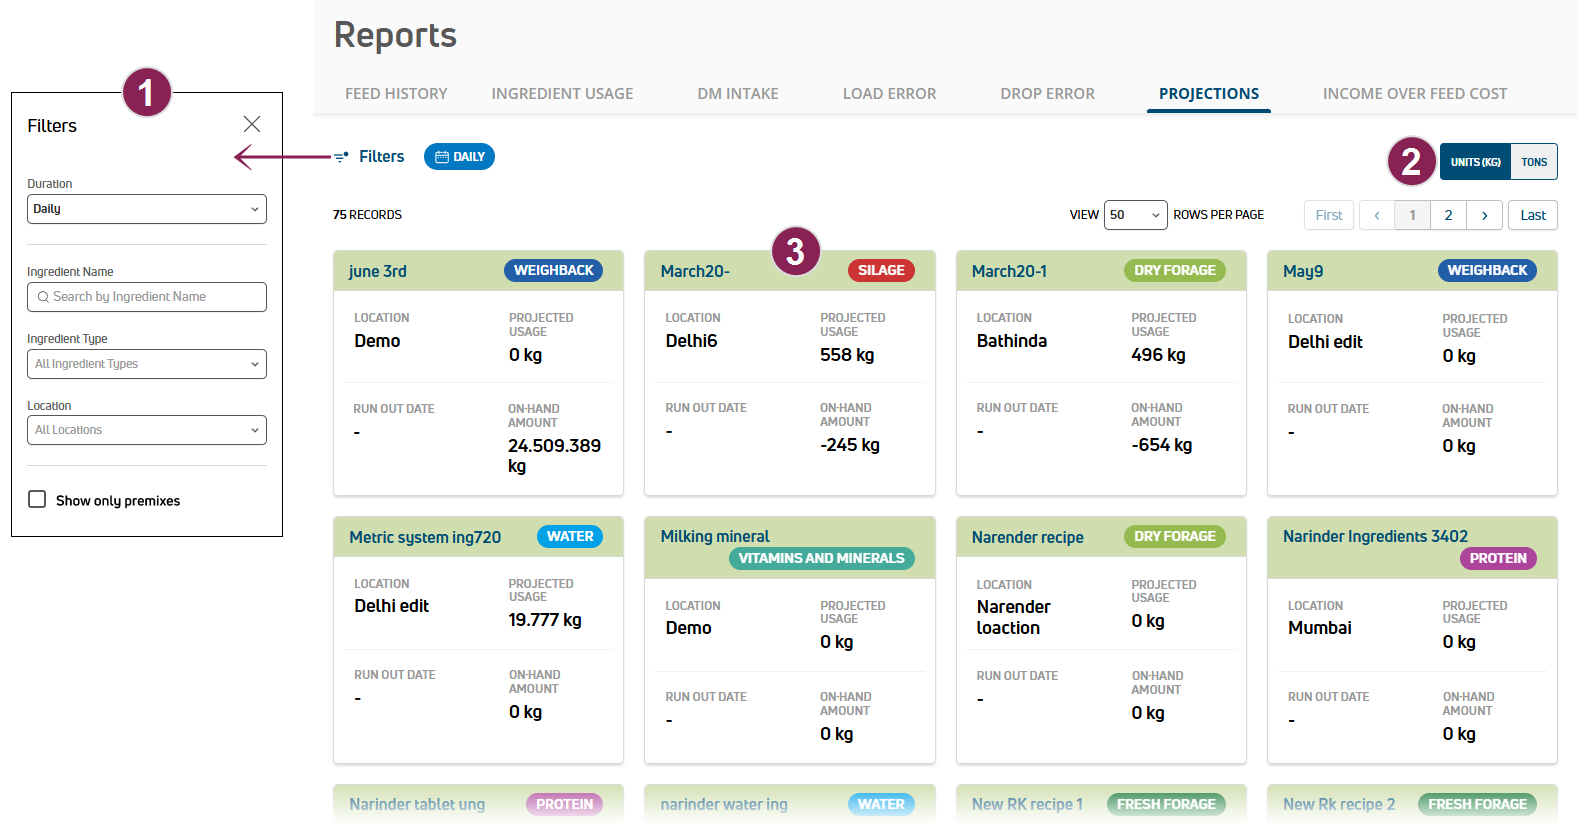Click the Ingredient Name search field

click(155, 297)
